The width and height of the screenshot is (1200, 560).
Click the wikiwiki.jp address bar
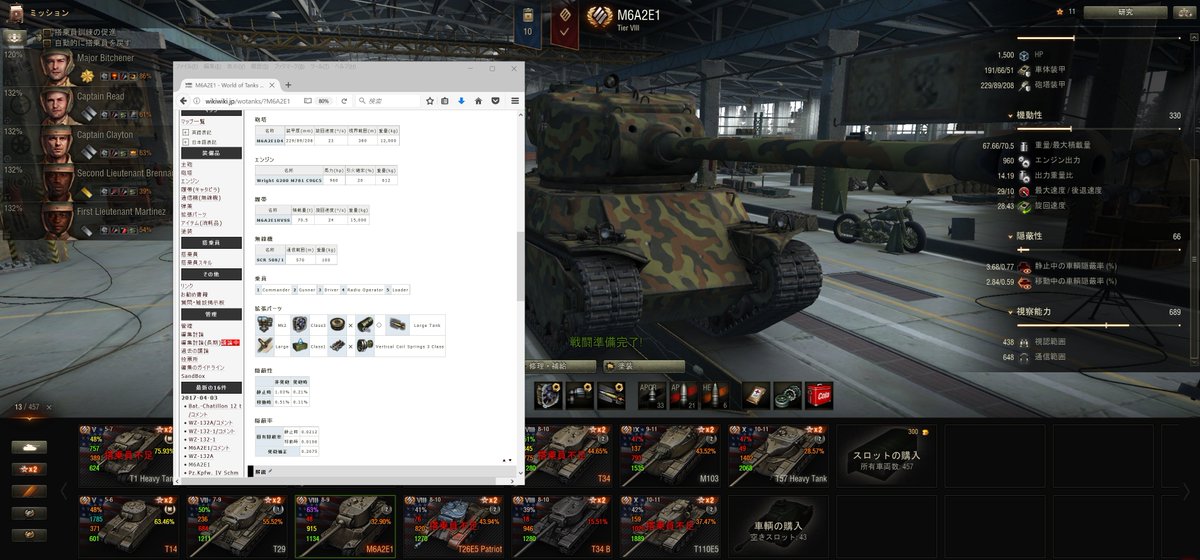click(252, 101)
